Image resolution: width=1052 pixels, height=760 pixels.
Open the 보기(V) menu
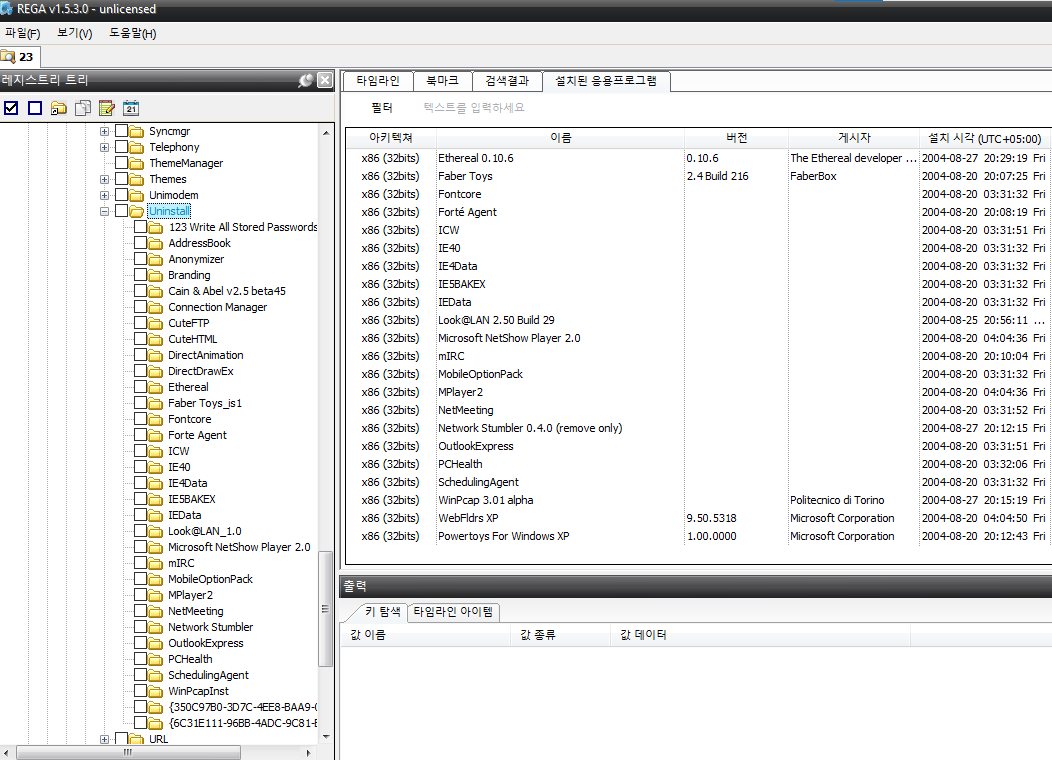(x=74, y=33)
